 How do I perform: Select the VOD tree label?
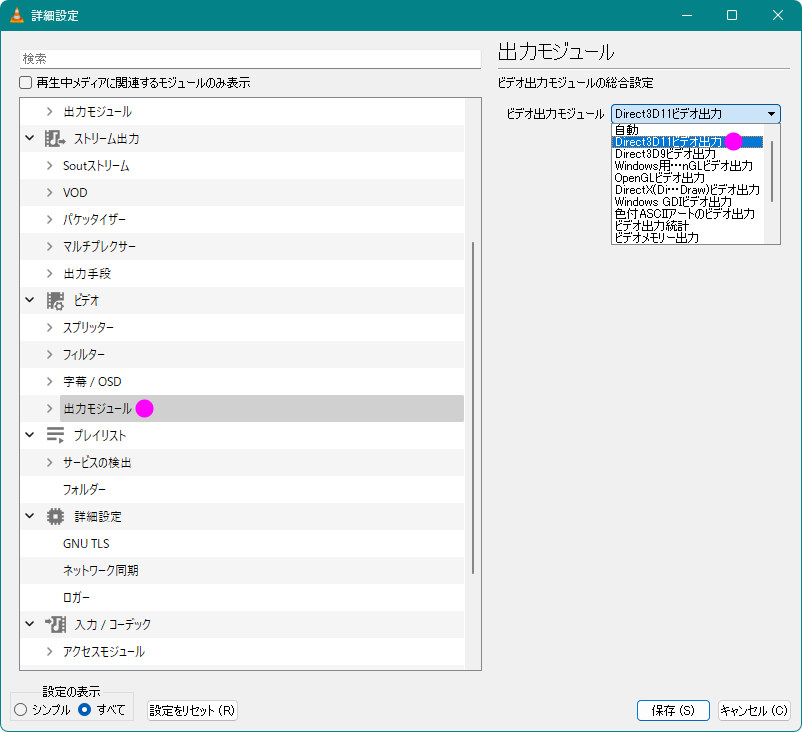(75, 193)
